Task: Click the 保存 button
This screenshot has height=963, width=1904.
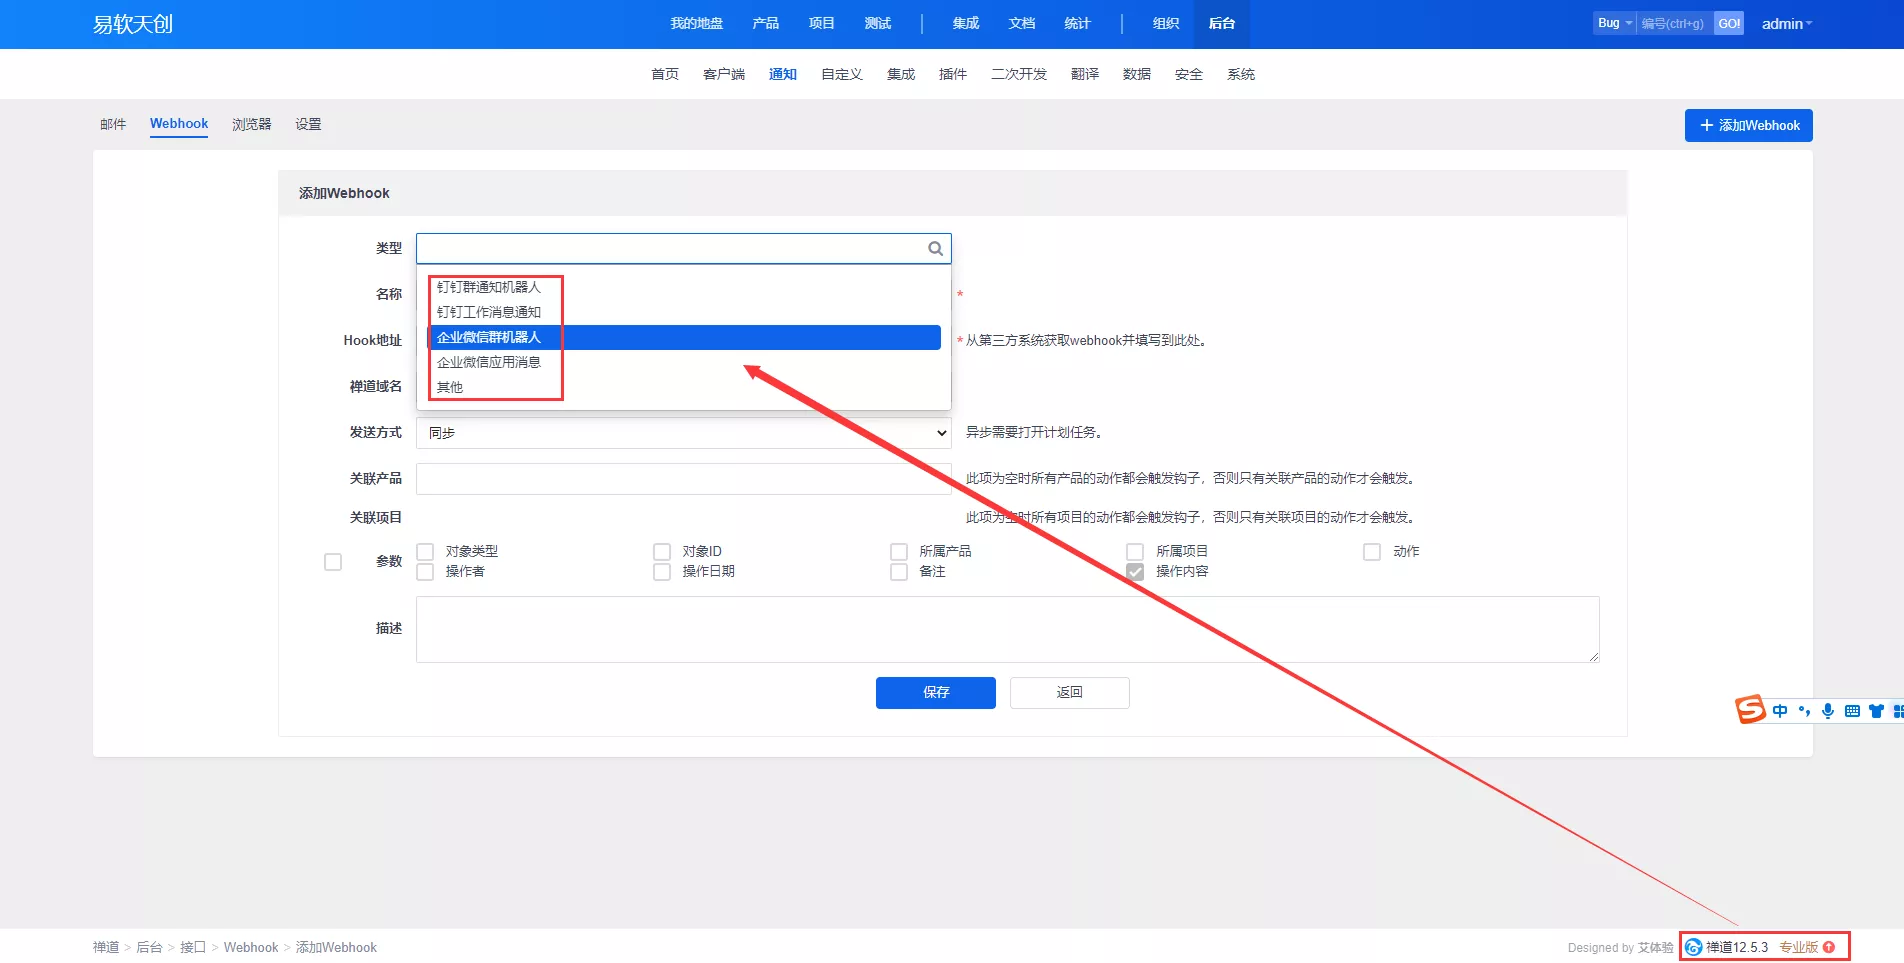Action: (x=936, y=693)
